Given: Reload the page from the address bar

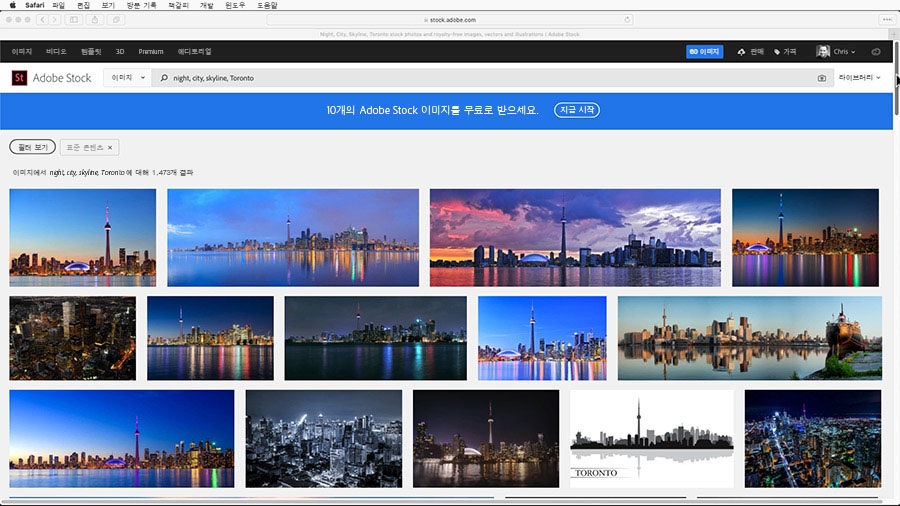Looking at the screenshot, I should click(x=627, y=20).
